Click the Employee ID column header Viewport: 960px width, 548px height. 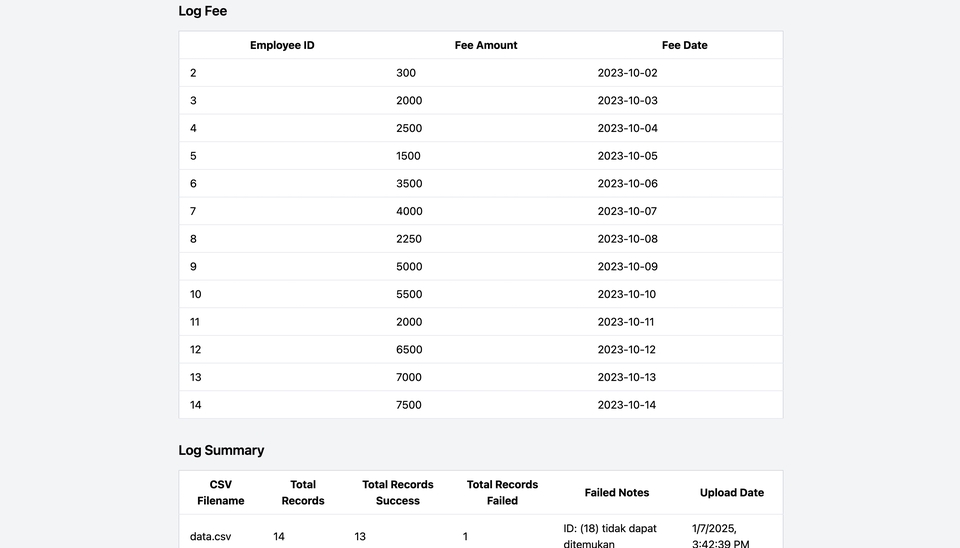[x=282, y=45]
